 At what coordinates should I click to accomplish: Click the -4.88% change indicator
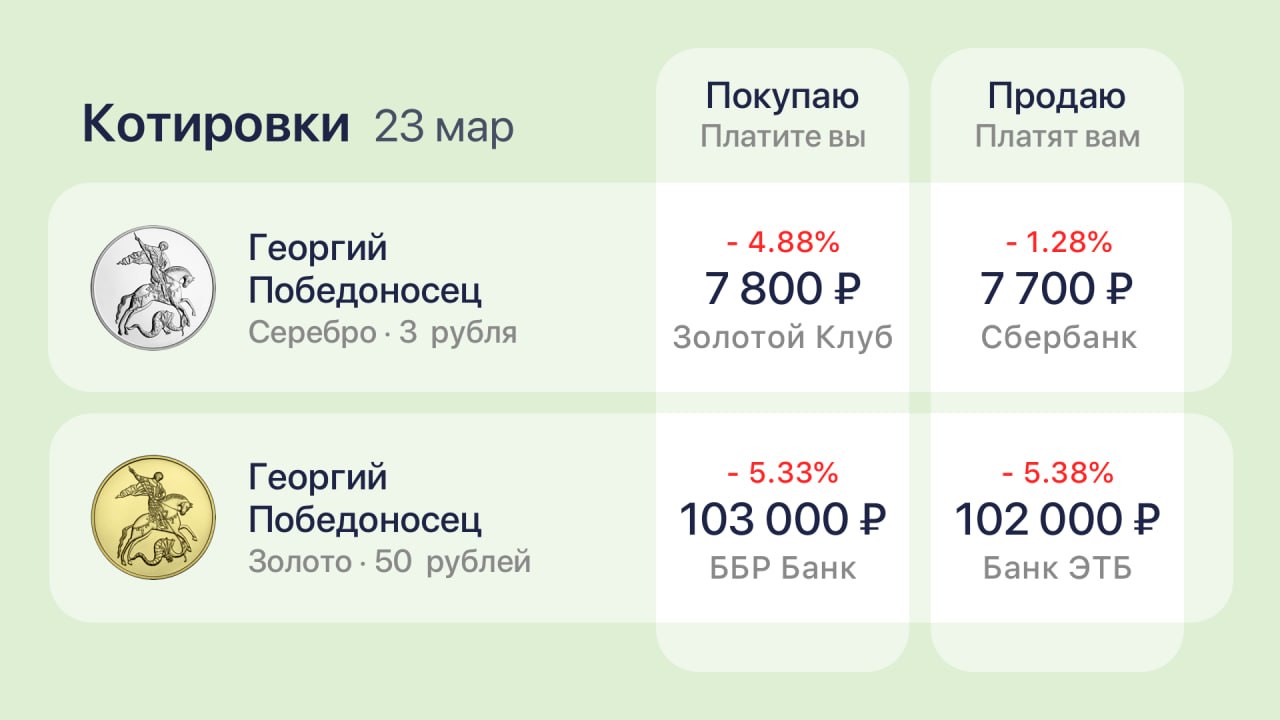783,243
